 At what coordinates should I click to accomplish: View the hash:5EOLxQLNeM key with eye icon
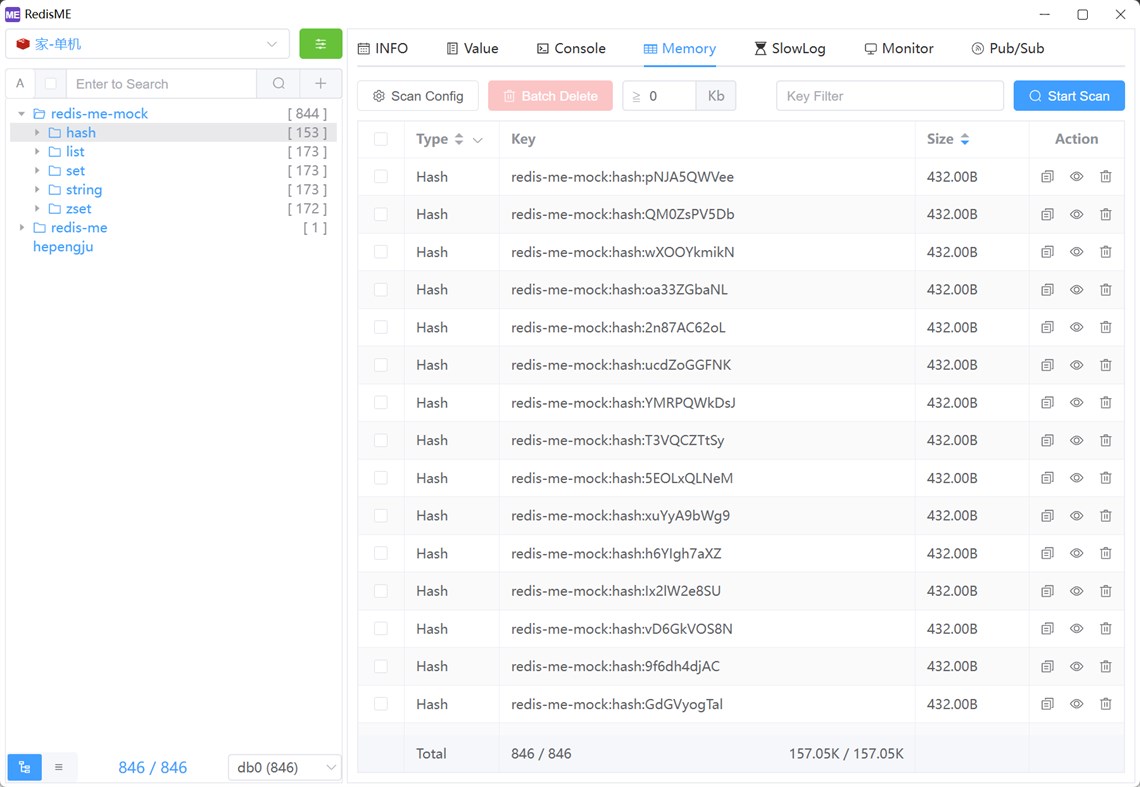point(1076,478)
